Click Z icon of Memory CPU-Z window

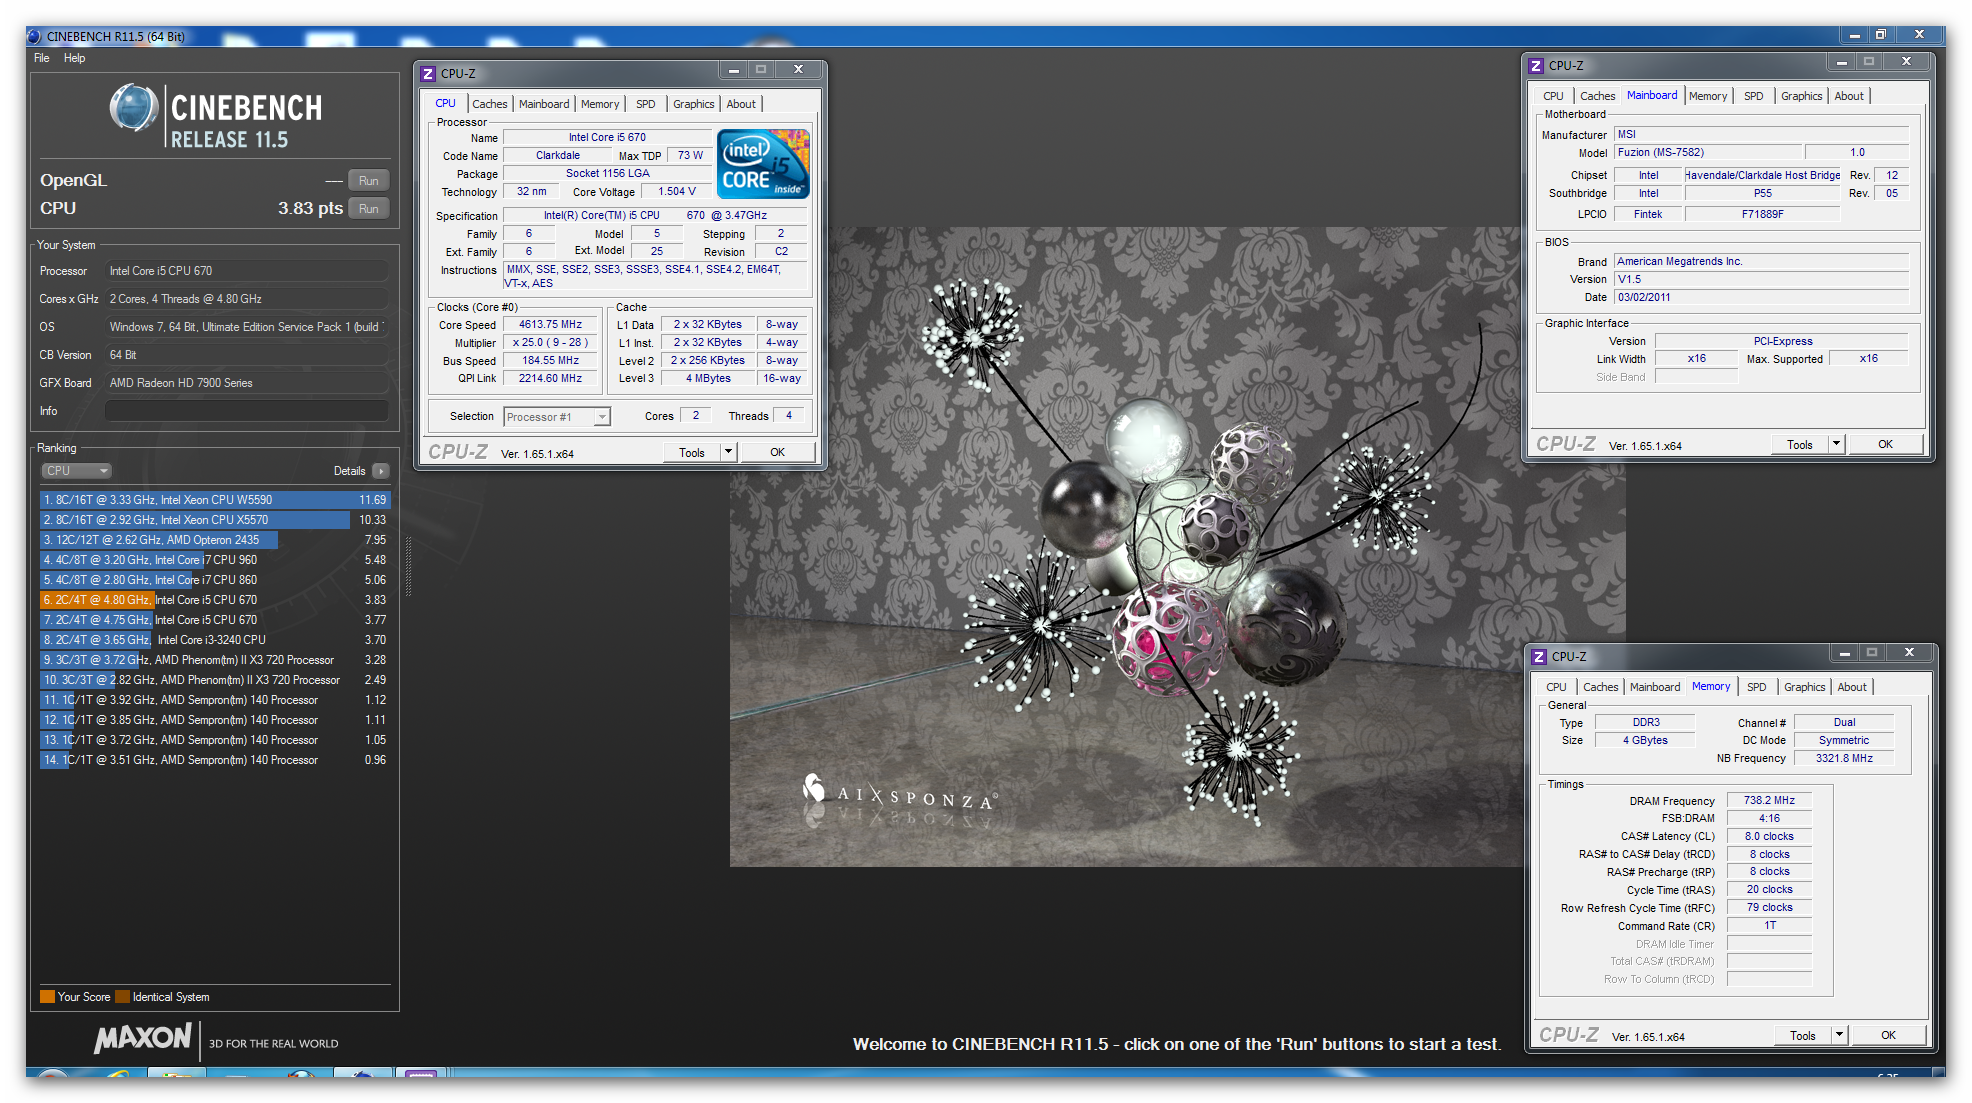click(1539, 656)
